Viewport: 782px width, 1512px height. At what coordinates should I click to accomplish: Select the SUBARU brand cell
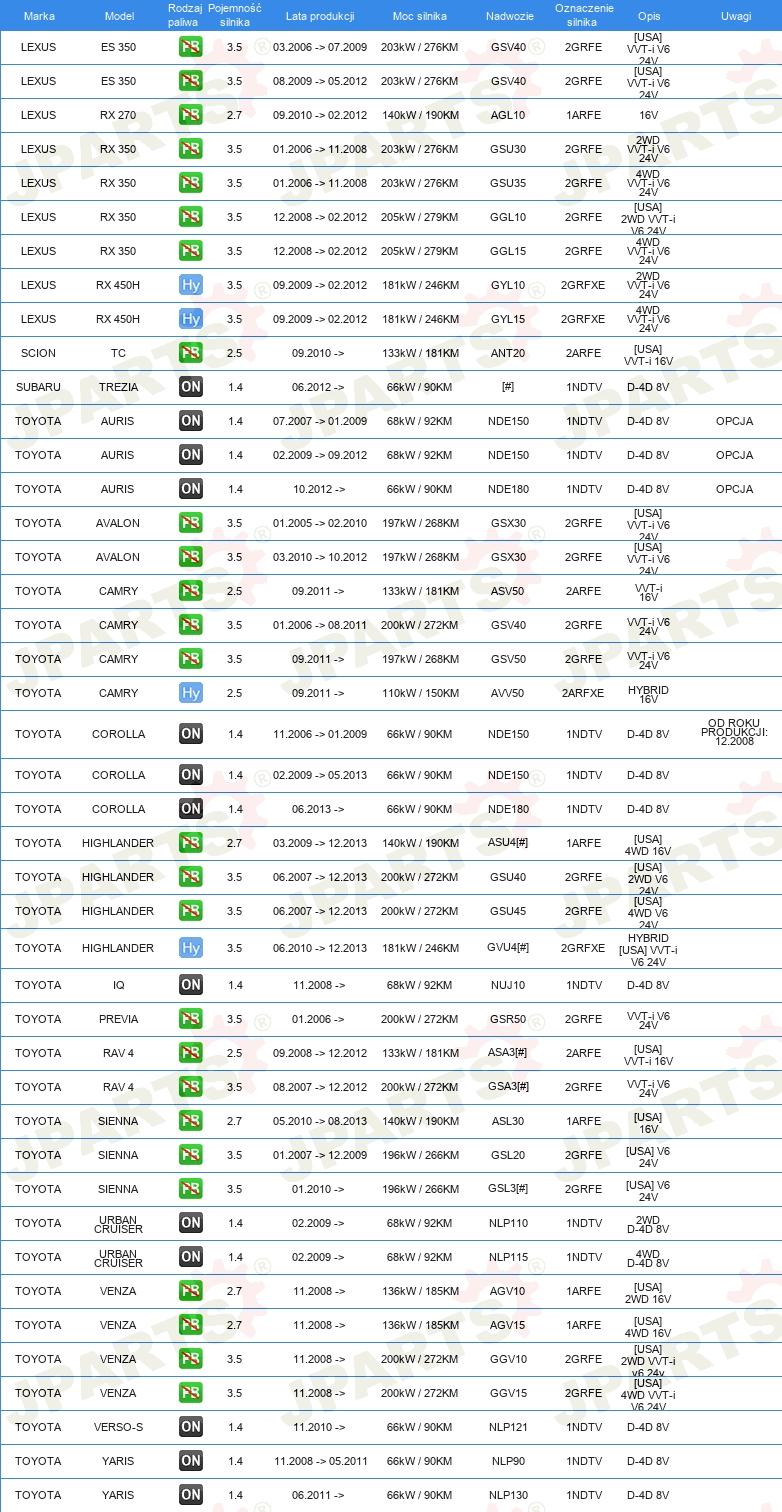coord(39,387)
